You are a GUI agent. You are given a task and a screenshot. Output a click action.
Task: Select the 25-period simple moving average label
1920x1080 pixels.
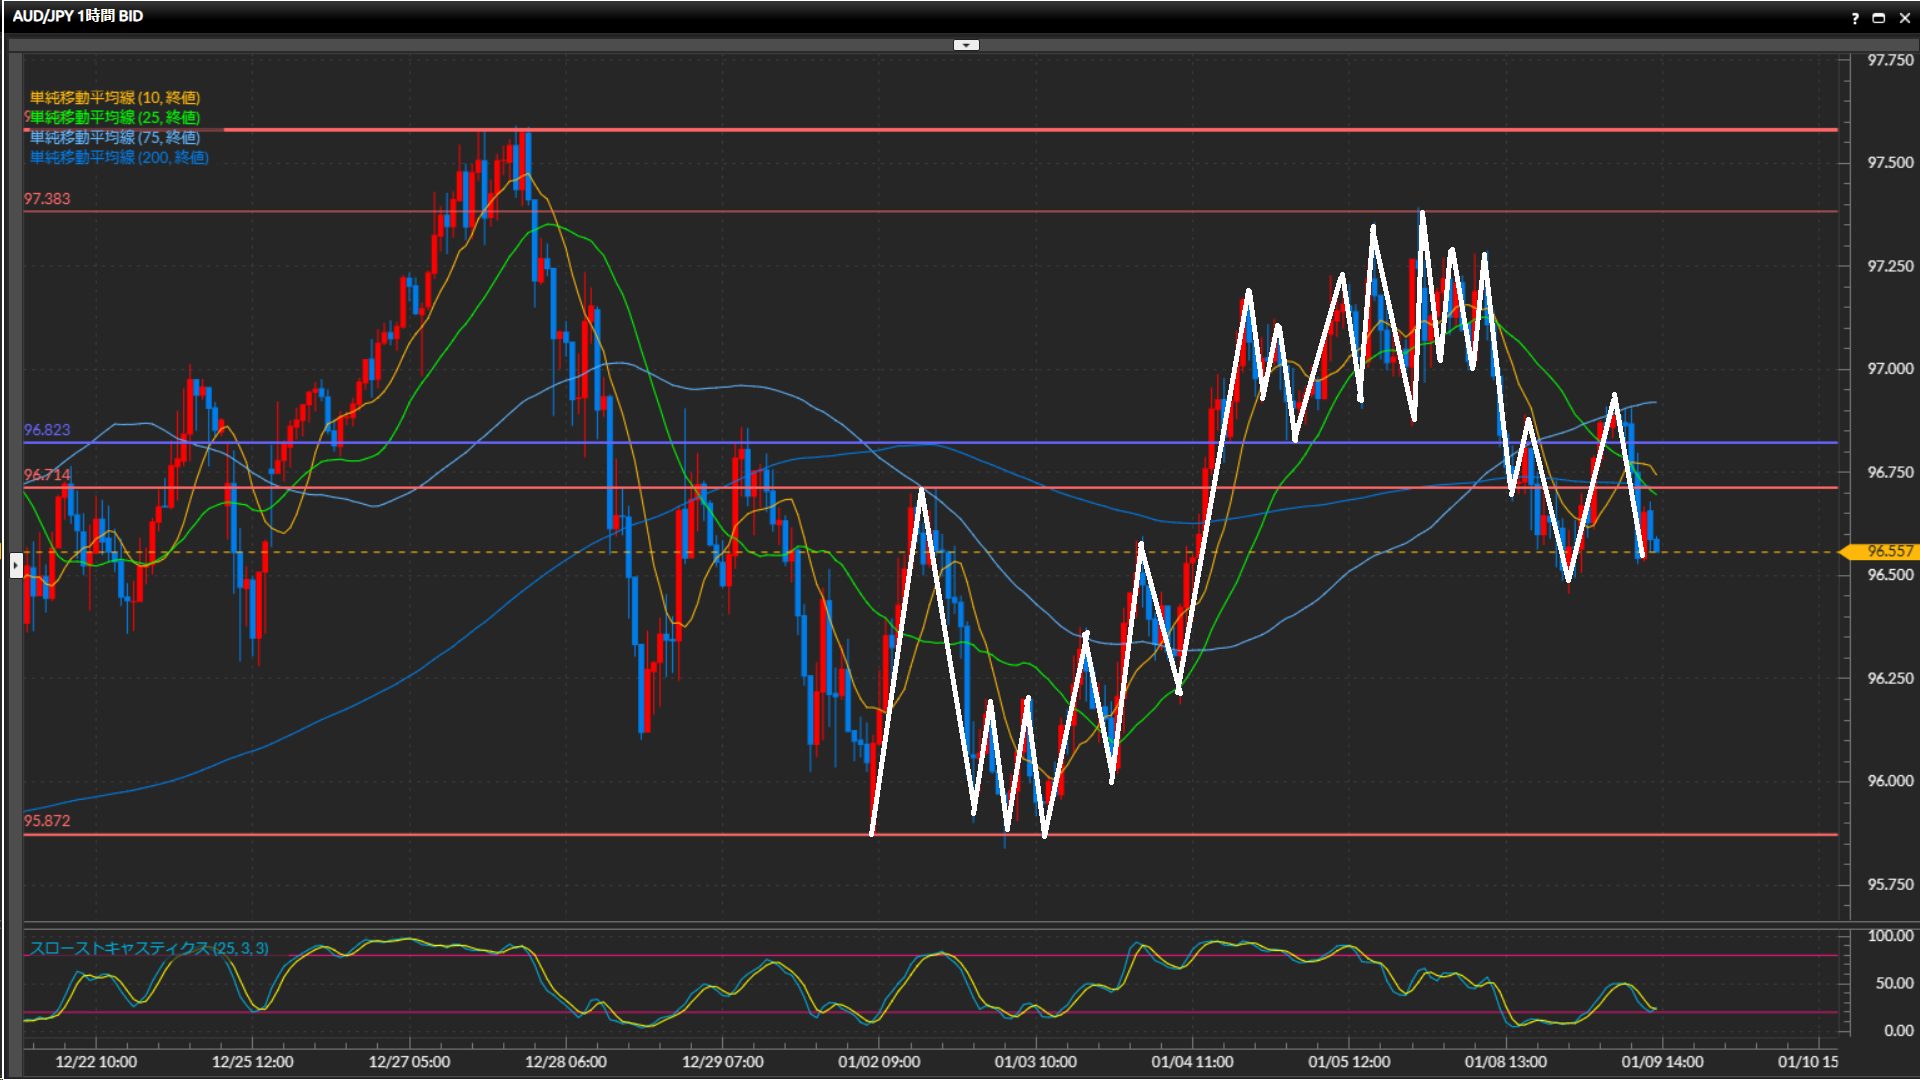(115, 117)
